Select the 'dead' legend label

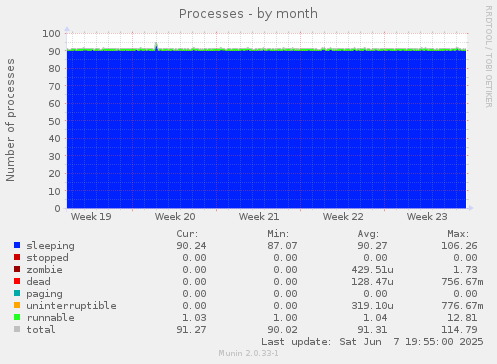(38, 282)
